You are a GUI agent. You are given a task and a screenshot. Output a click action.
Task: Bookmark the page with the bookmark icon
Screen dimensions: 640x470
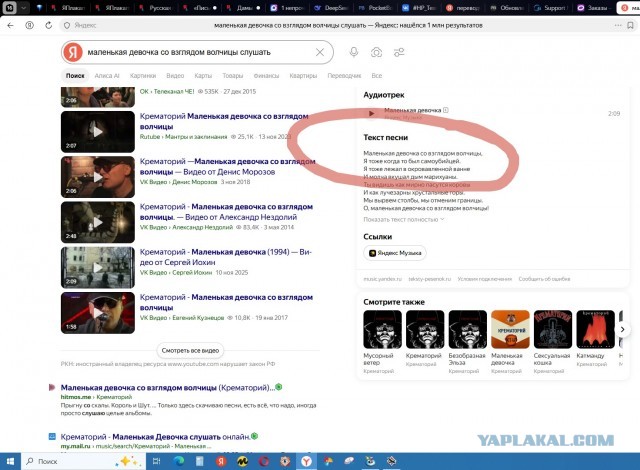point(630,25)
